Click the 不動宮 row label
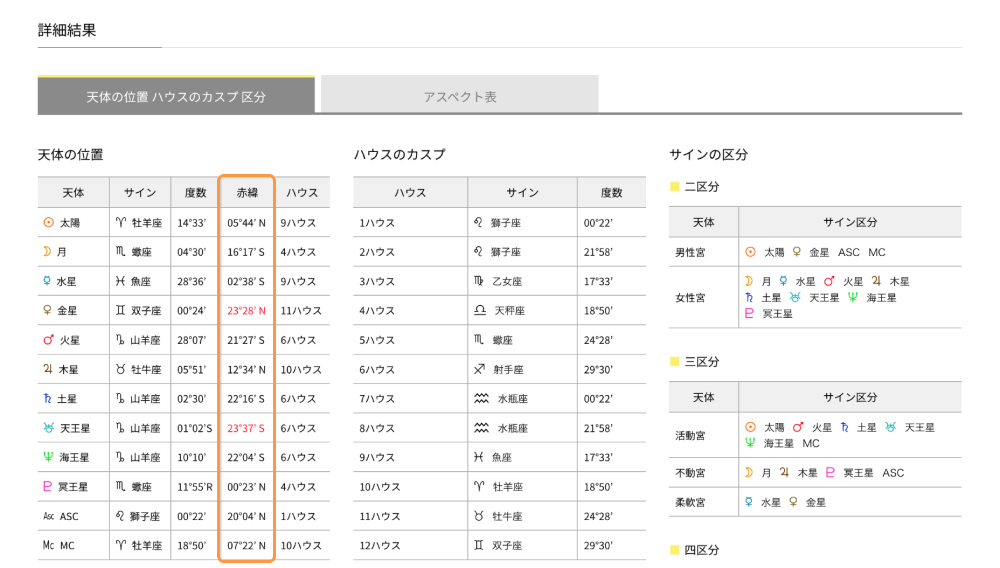1000x568 pixels. tap(690, 472)
